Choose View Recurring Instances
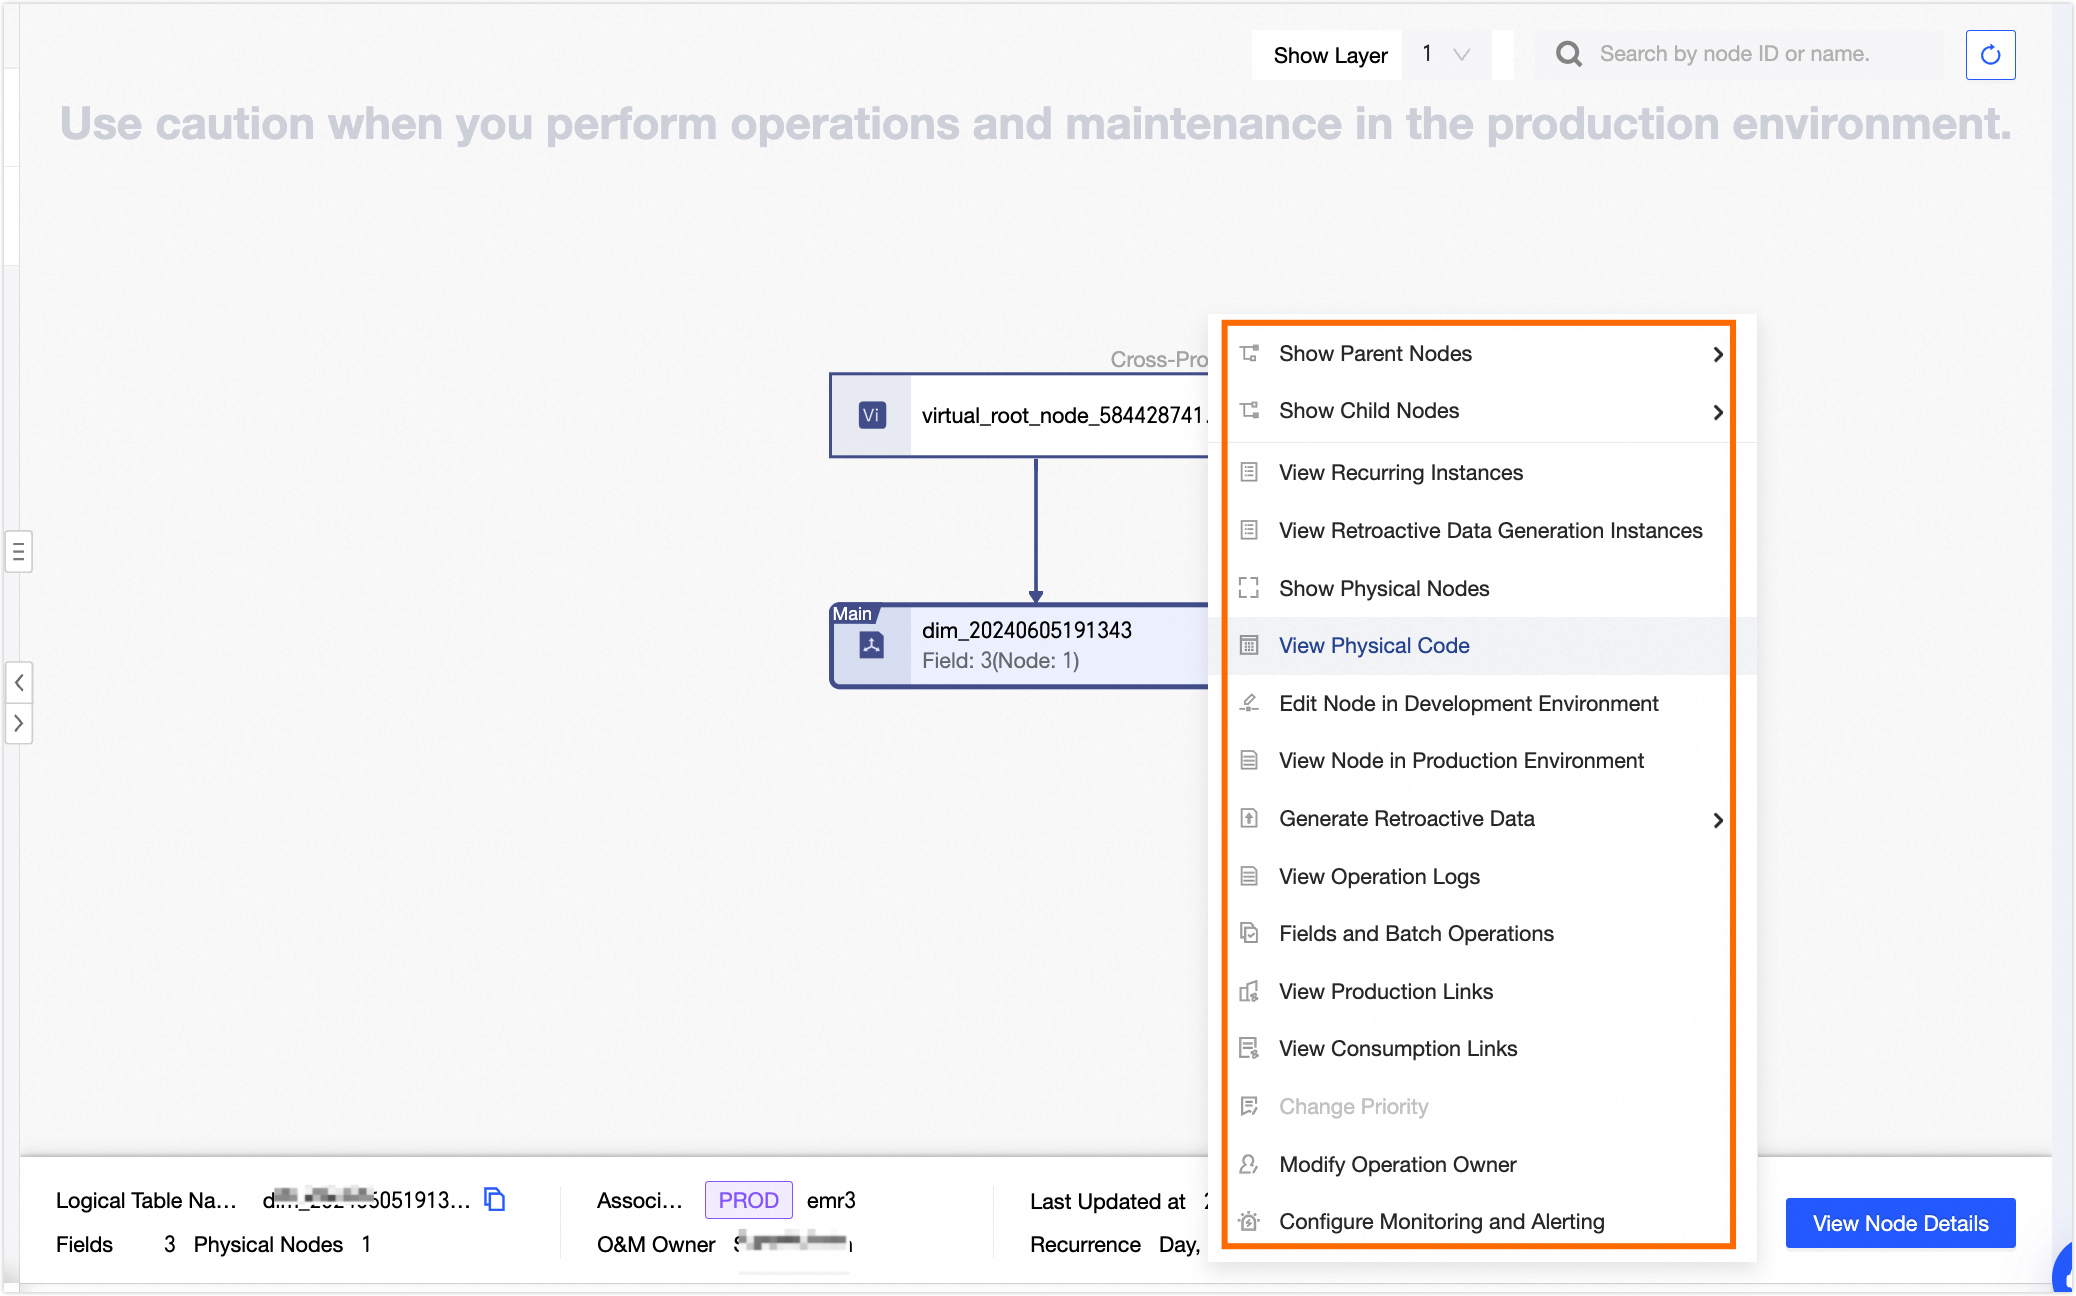The image size is (2076, 1296). click(x=1400, y=473)
